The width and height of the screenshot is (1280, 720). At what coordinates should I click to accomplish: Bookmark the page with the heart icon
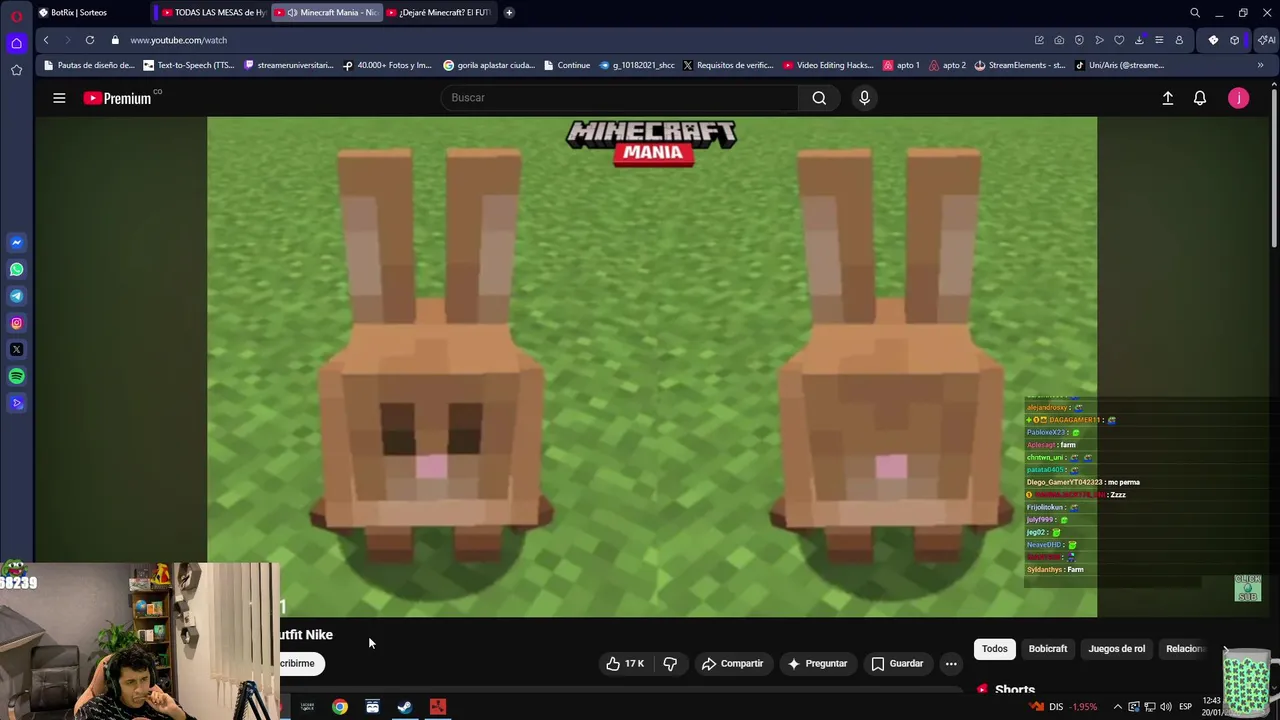click(x=1119, y=40)
